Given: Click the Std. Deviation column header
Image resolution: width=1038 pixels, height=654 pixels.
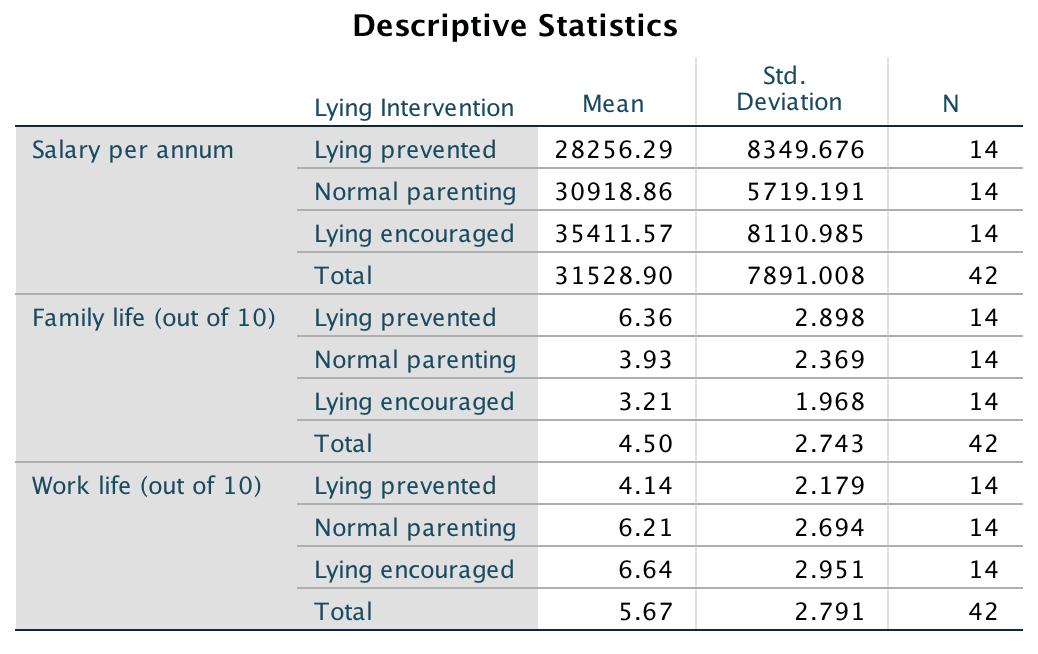Looking at the screenshot, I should pos(789,90).
